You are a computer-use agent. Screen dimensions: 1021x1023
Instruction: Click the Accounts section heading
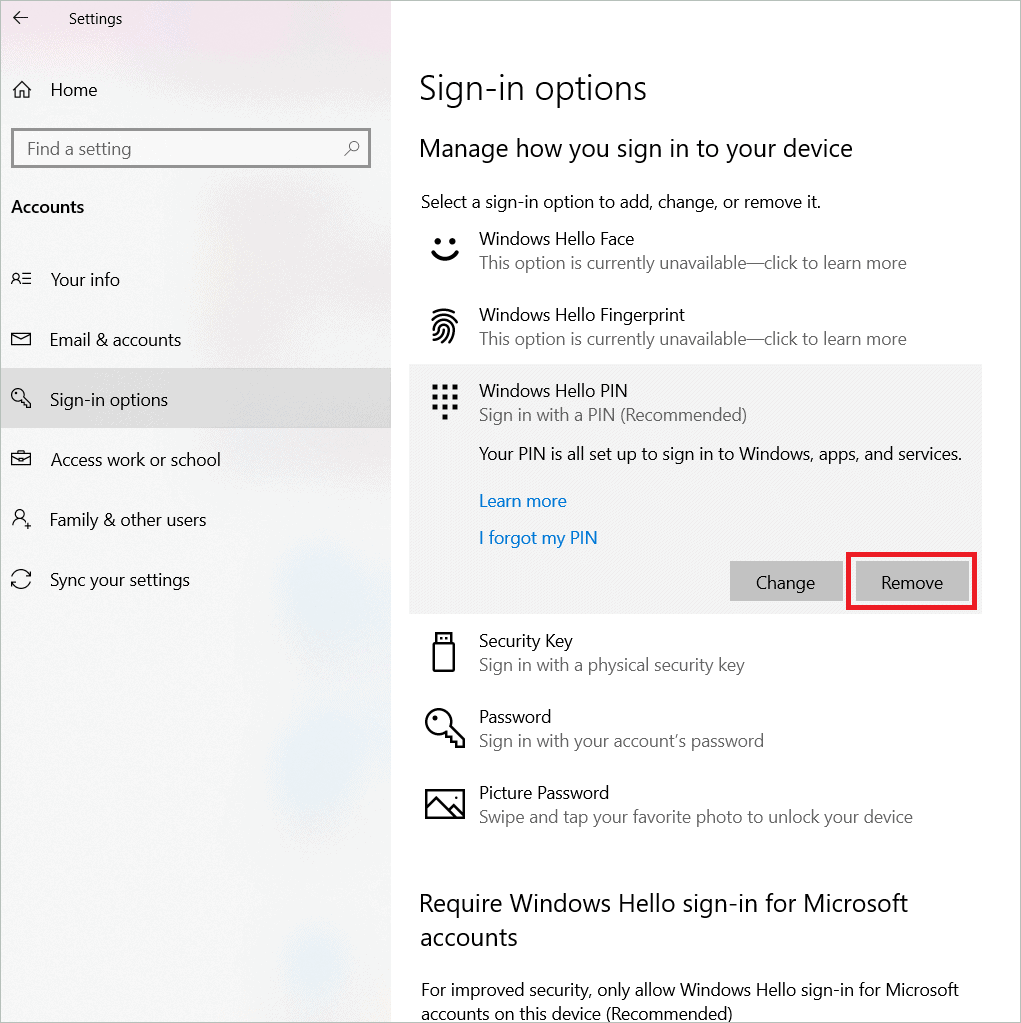point(48,207)
